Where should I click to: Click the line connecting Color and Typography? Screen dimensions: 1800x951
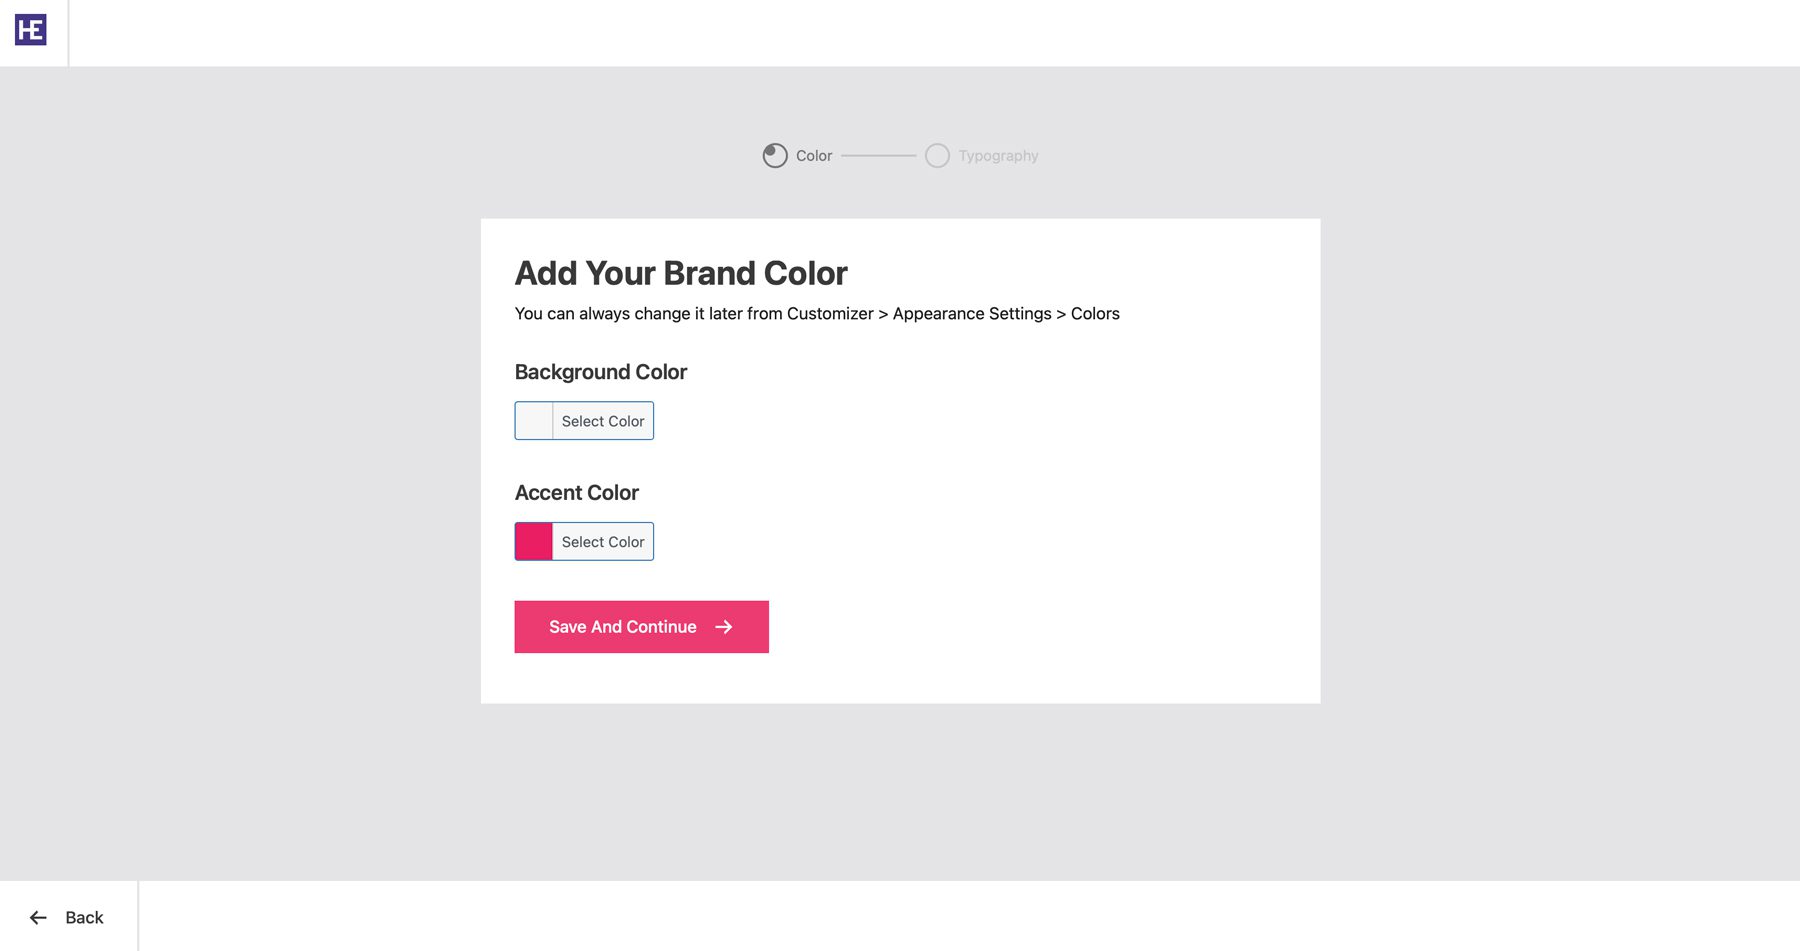tap(878, 156)
